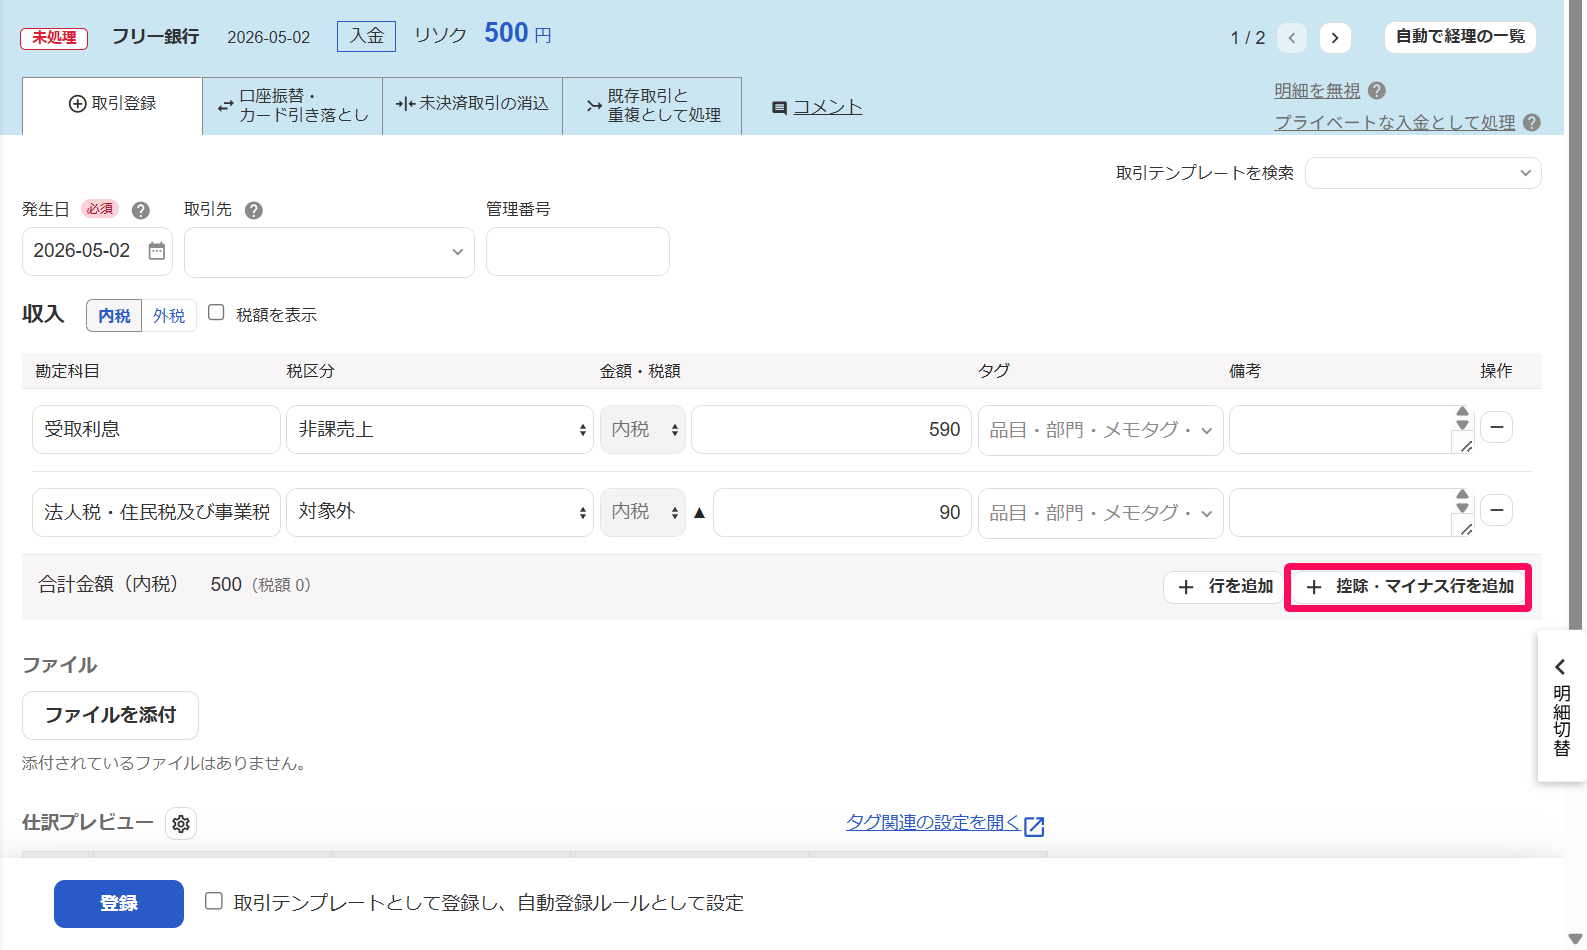Collapse the 明細切替 side panel arrow

pos(1561,667)
